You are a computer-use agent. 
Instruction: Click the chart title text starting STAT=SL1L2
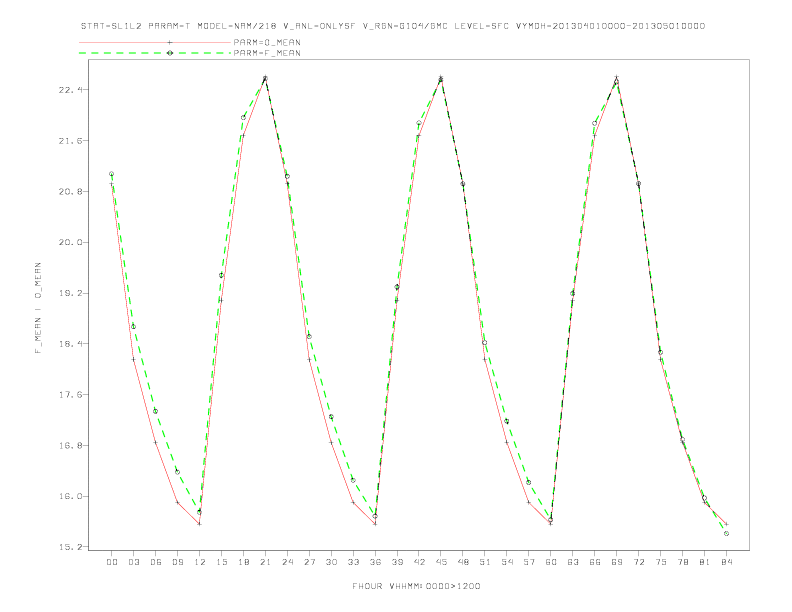coord(393,26)
